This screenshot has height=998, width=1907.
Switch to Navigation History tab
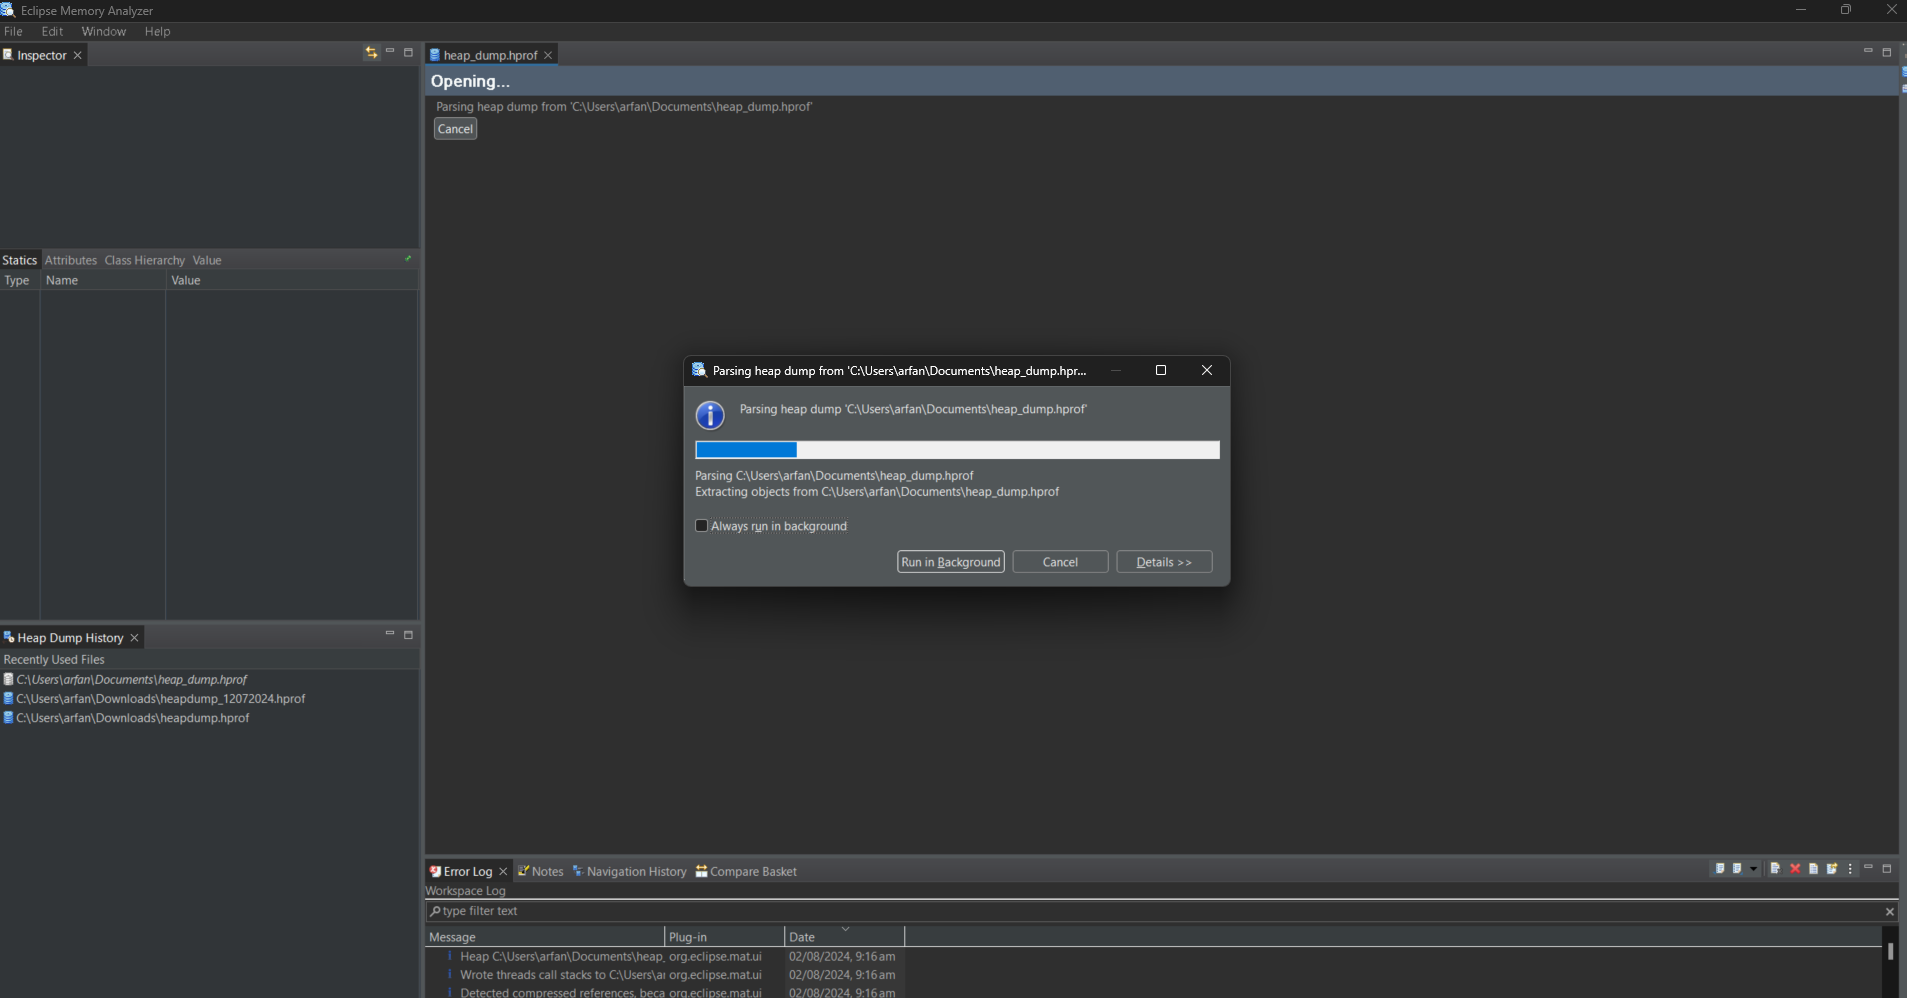pyautogui.click(x=630, y=872)
